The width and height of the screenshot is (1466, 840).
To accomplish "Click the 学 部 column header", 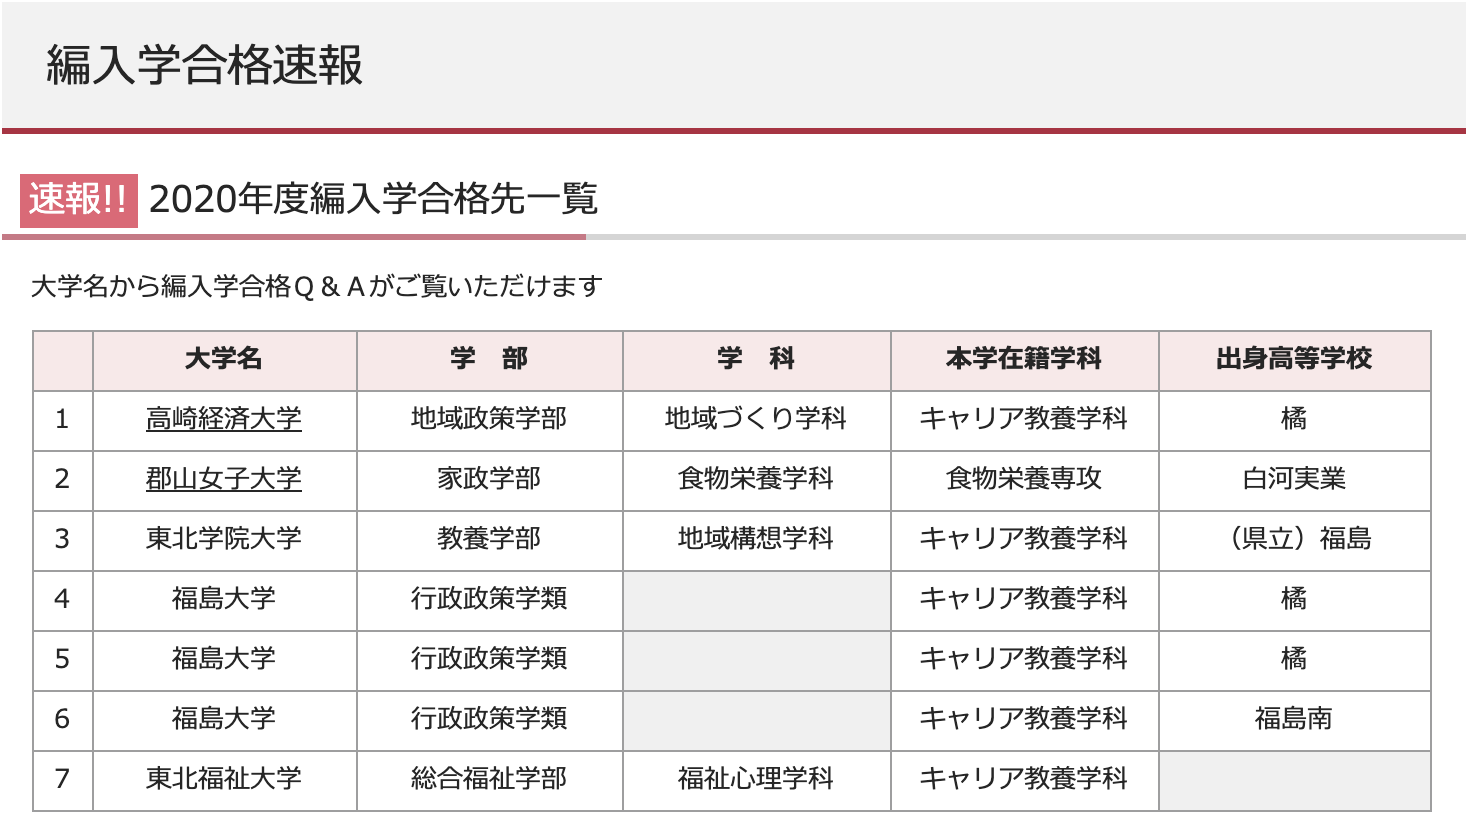I will tap(489, 359).
